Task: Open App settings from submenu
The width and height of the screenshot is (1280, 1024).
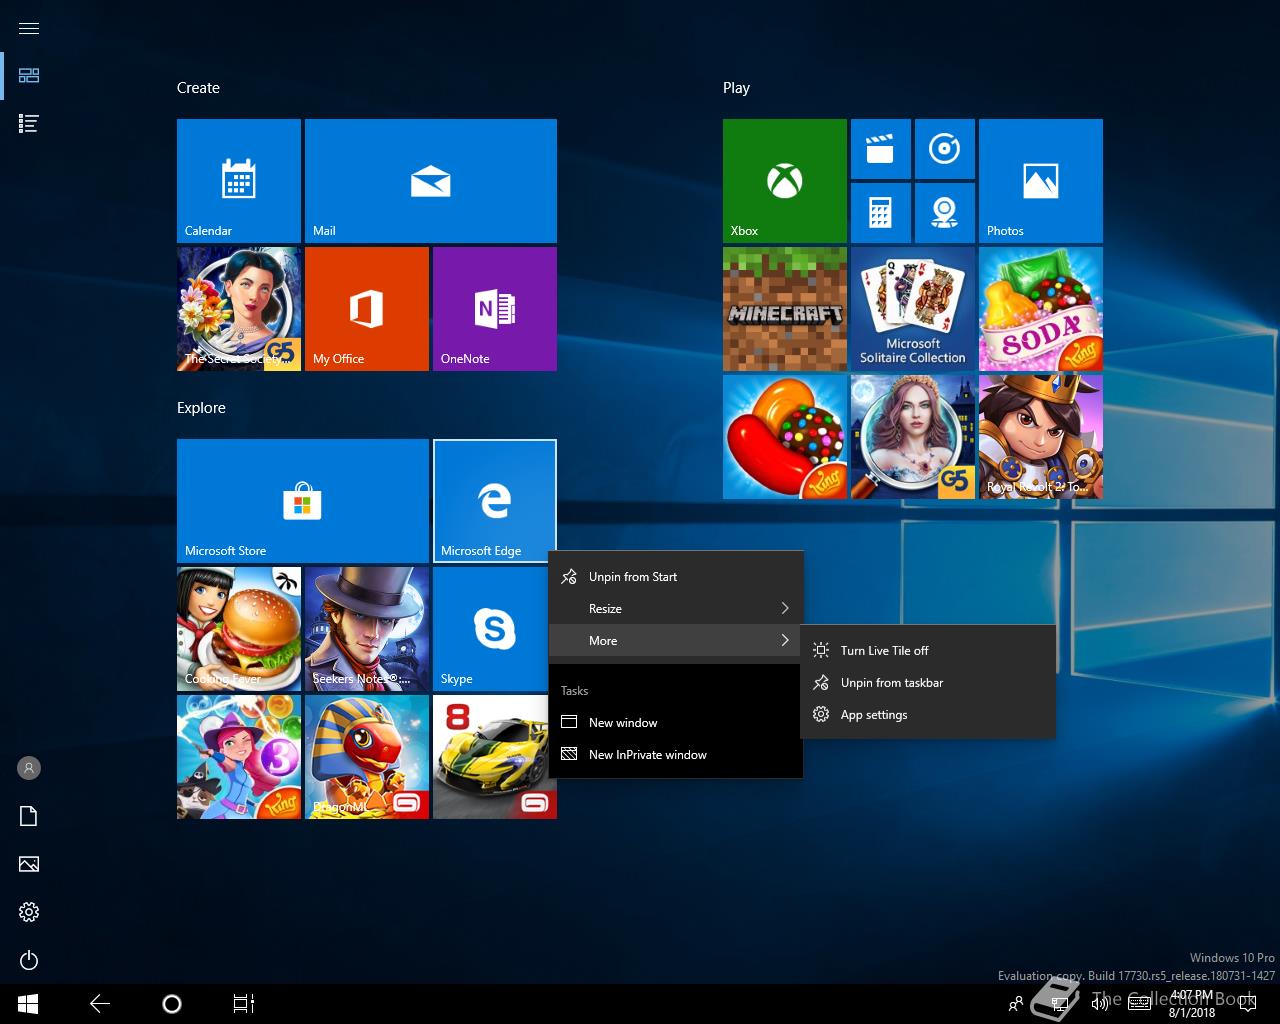Action: pos(928,715)
